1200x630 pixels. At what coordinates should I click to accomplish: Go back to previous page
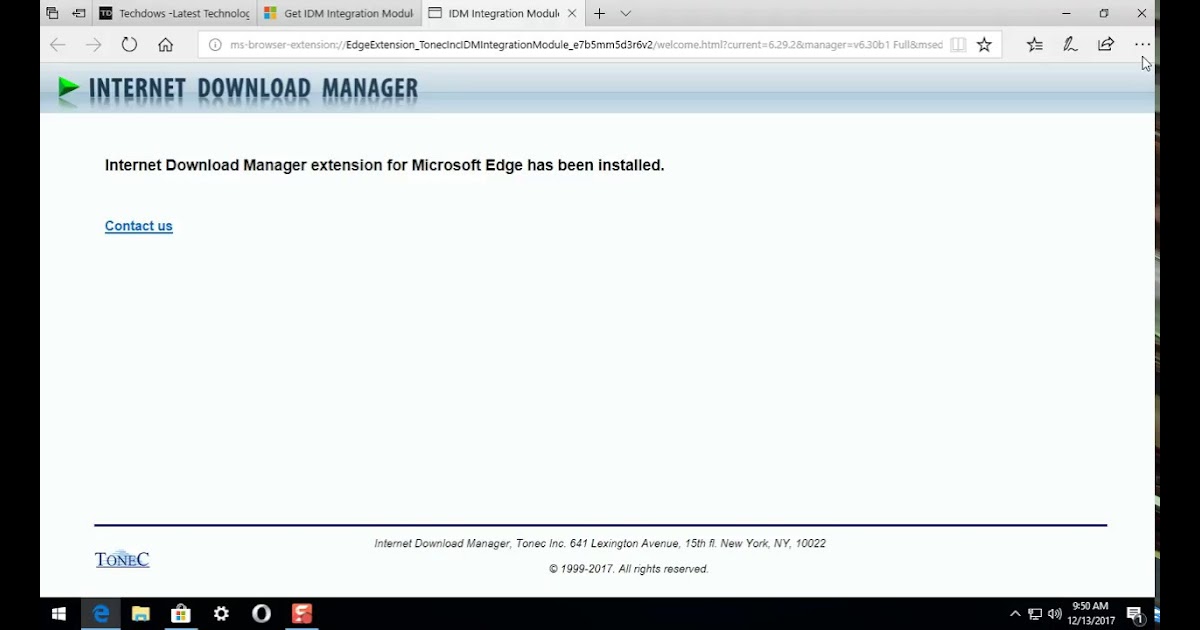(57, 45)
